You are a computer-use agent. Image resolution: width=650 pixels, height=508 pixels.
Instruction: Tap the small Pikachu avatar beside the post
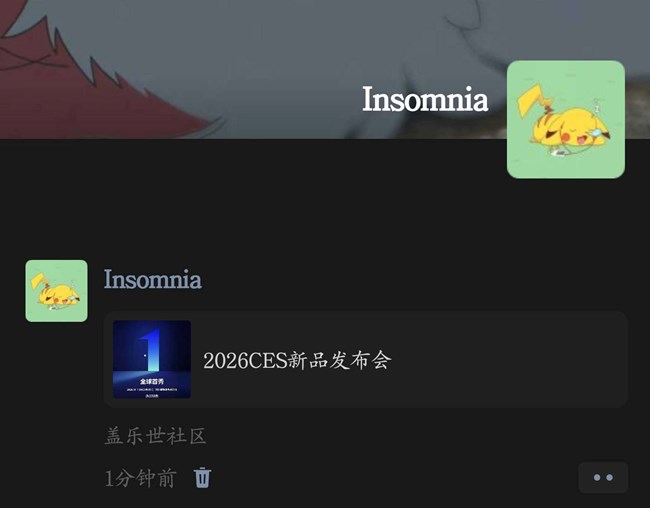coord(56,291)
